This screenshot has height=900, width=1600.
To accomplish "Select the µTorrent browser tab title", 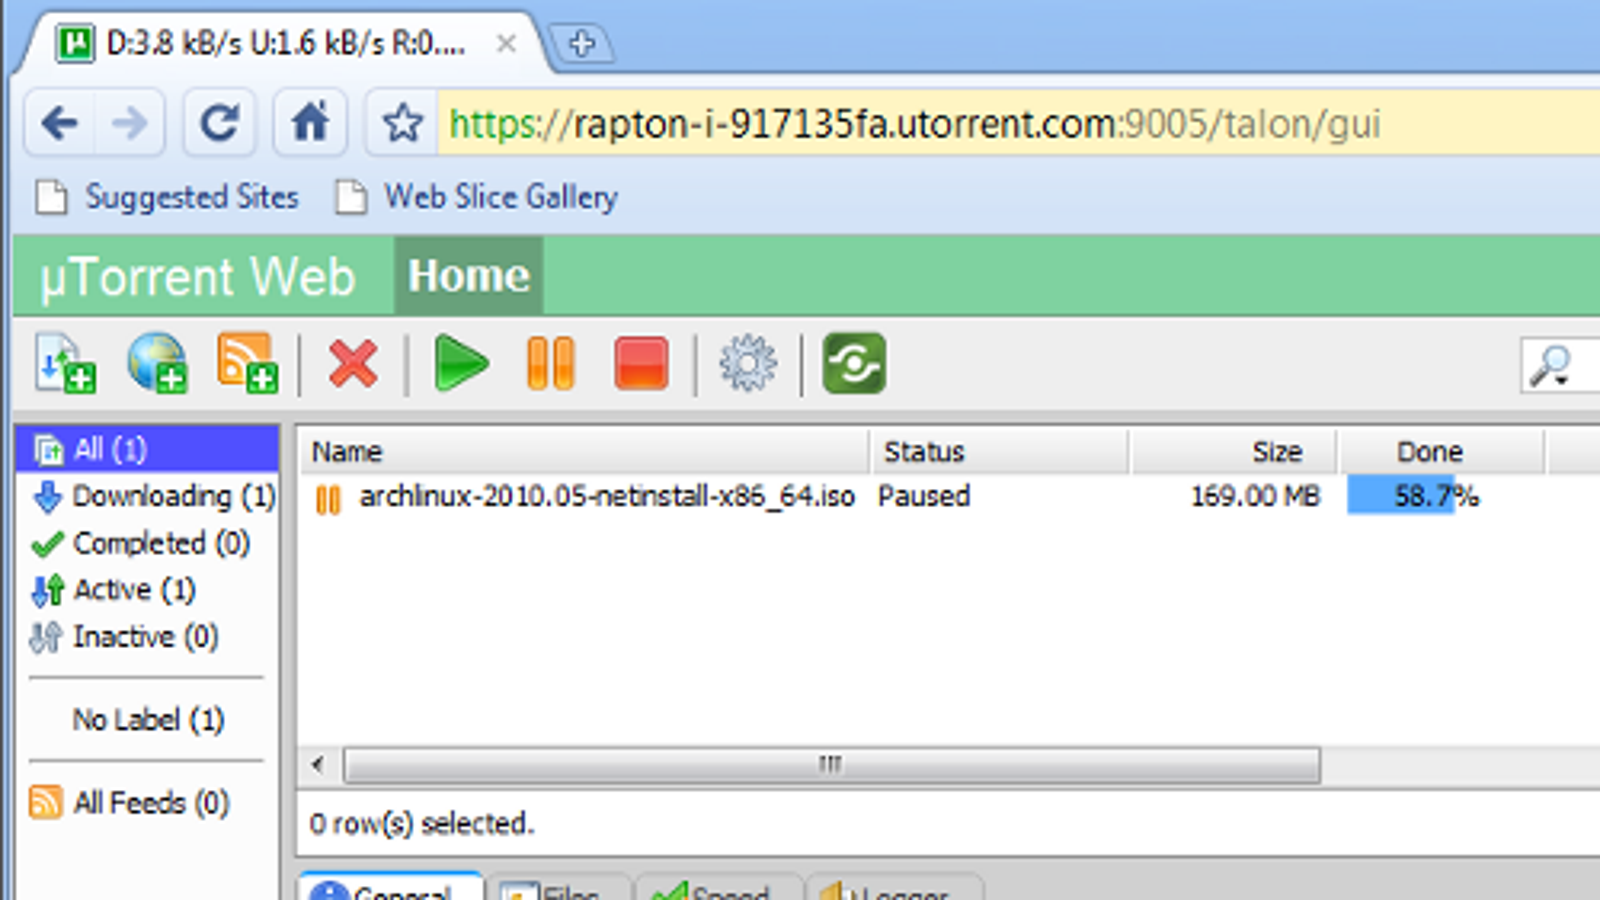I will pos(285,44).
